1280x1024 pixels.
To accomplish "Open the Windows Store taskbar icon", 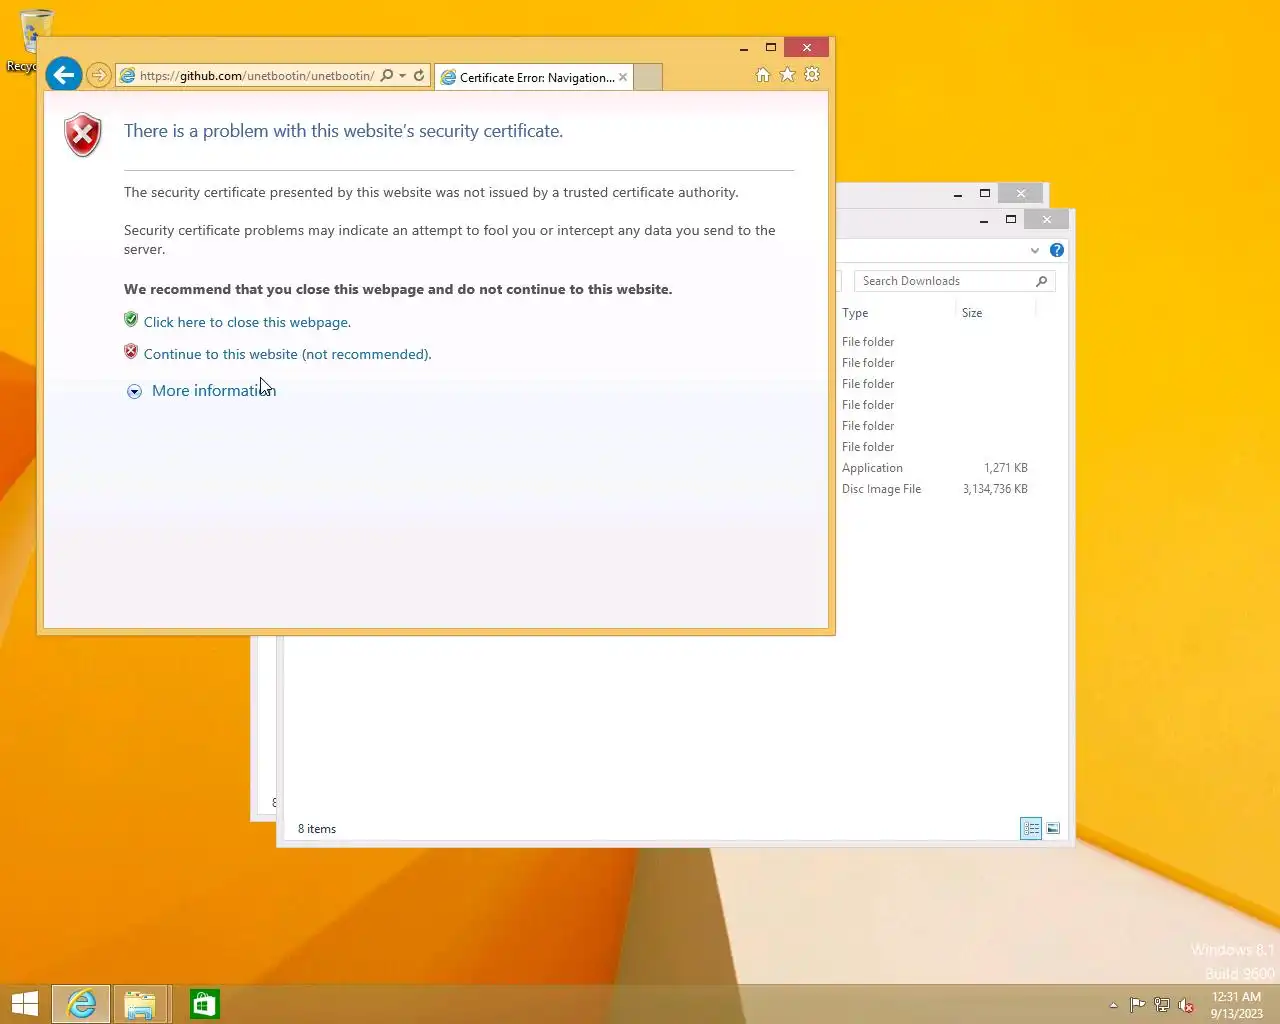I will [x=204, y=1004].
